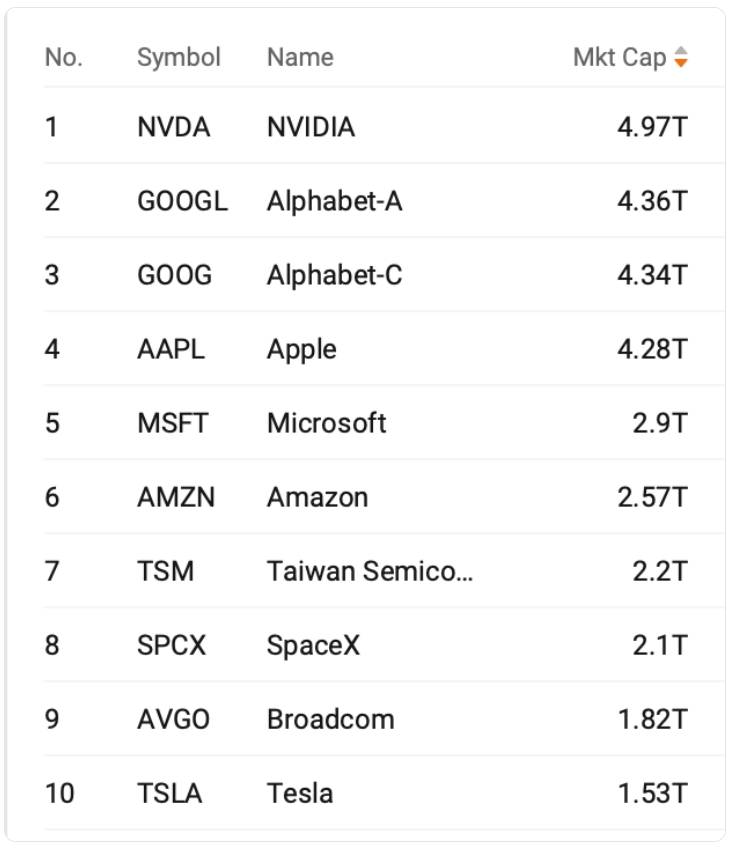Select Taiwan Semico... stock name
This screenshot has height=850, width=732.
(x=370, y=571)
